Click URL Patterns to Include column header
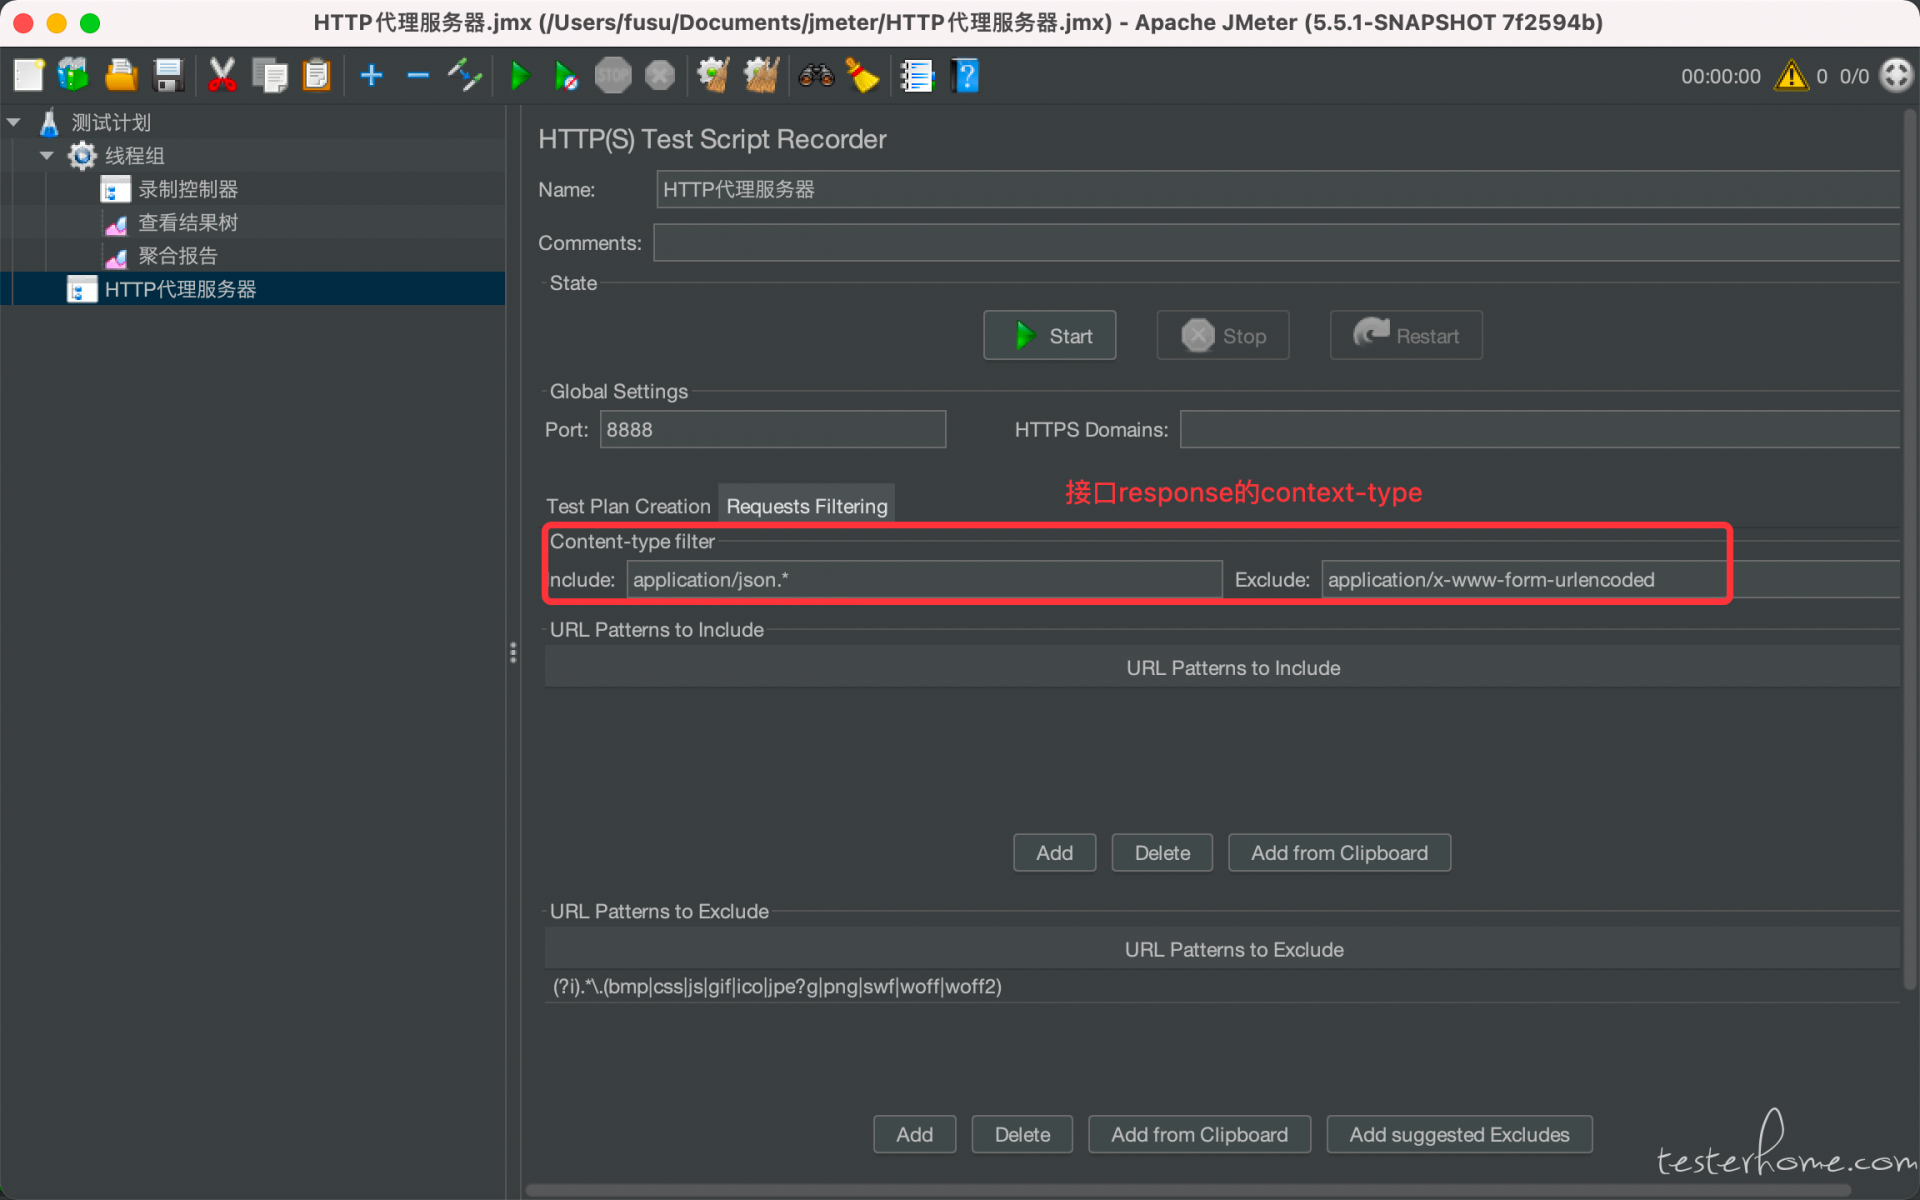This screenshot has width=1920, height=1200. click(1222, 668)
